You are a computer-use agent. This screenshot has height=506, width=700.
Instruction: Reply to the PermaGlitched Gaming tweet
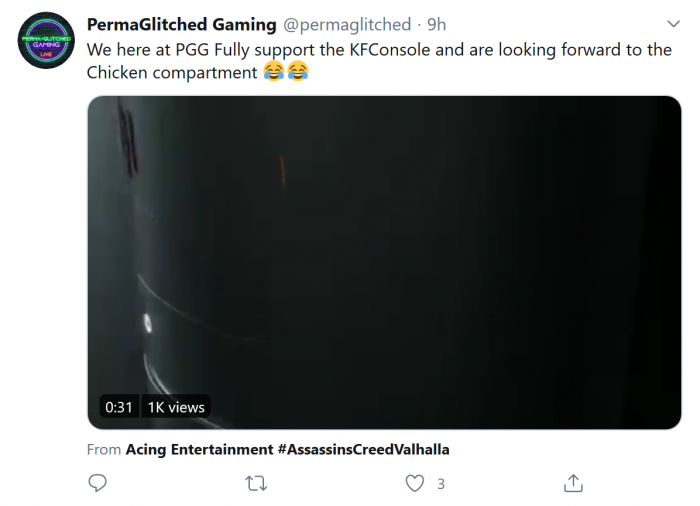(x=97, y=484)
